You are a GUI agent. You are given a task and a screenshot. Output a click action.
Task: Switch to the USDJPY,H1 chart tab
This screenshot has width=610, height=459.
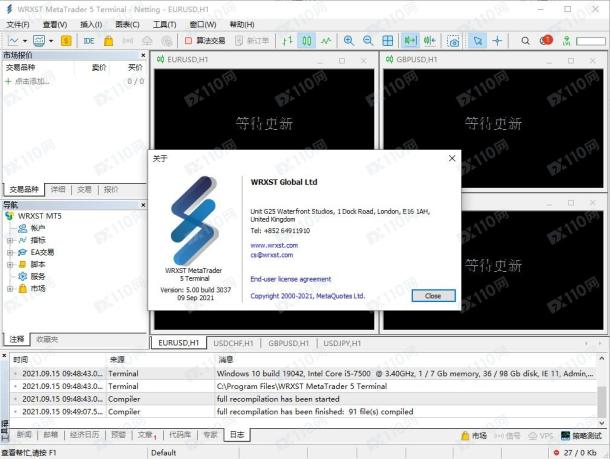coord(342,343)
